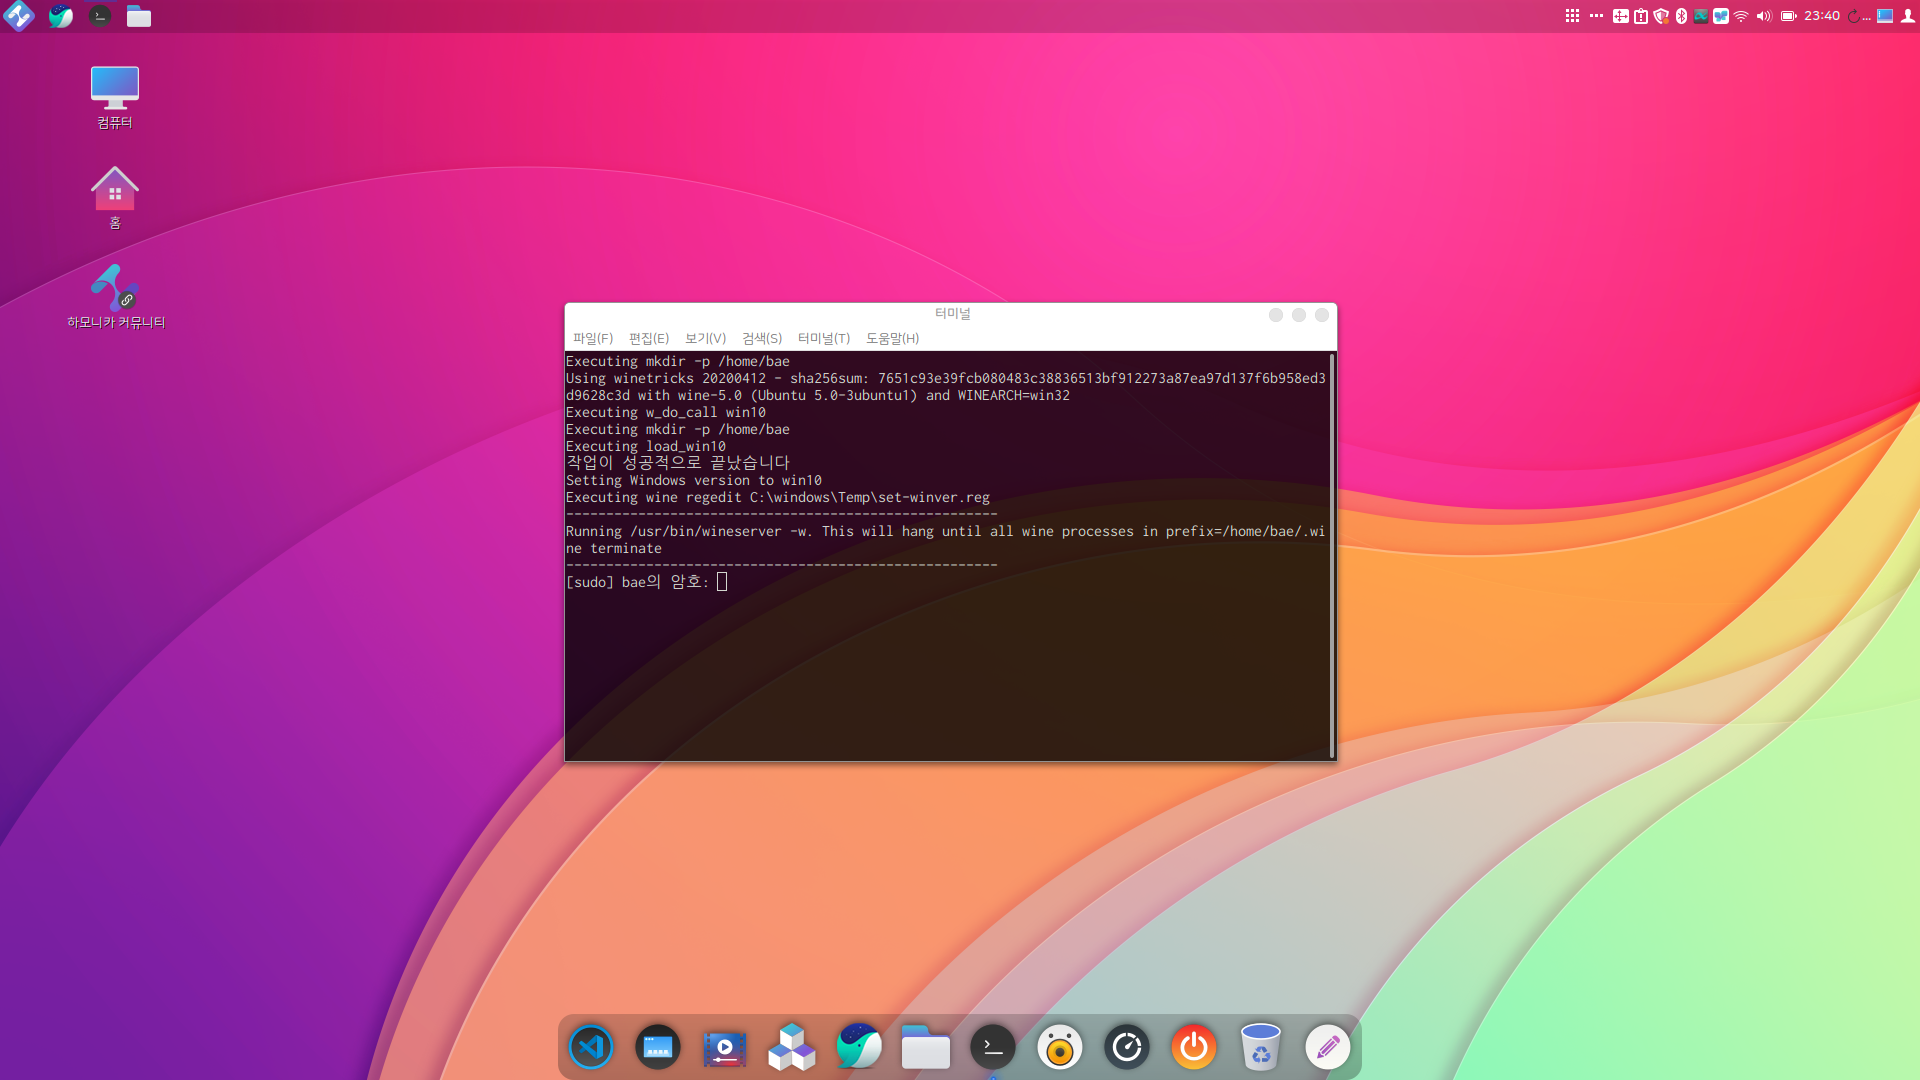Click the terminal's vertical scrollbar

click(1332, 555)
